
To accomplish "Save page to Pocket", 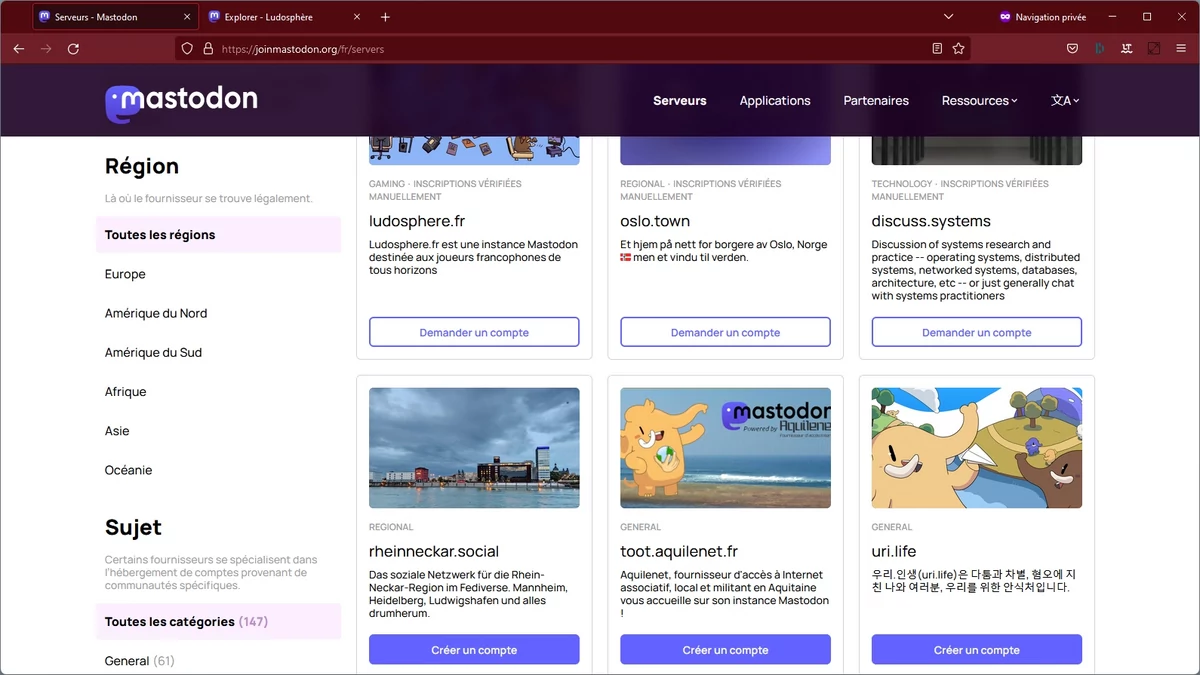I will [1072, 48].
